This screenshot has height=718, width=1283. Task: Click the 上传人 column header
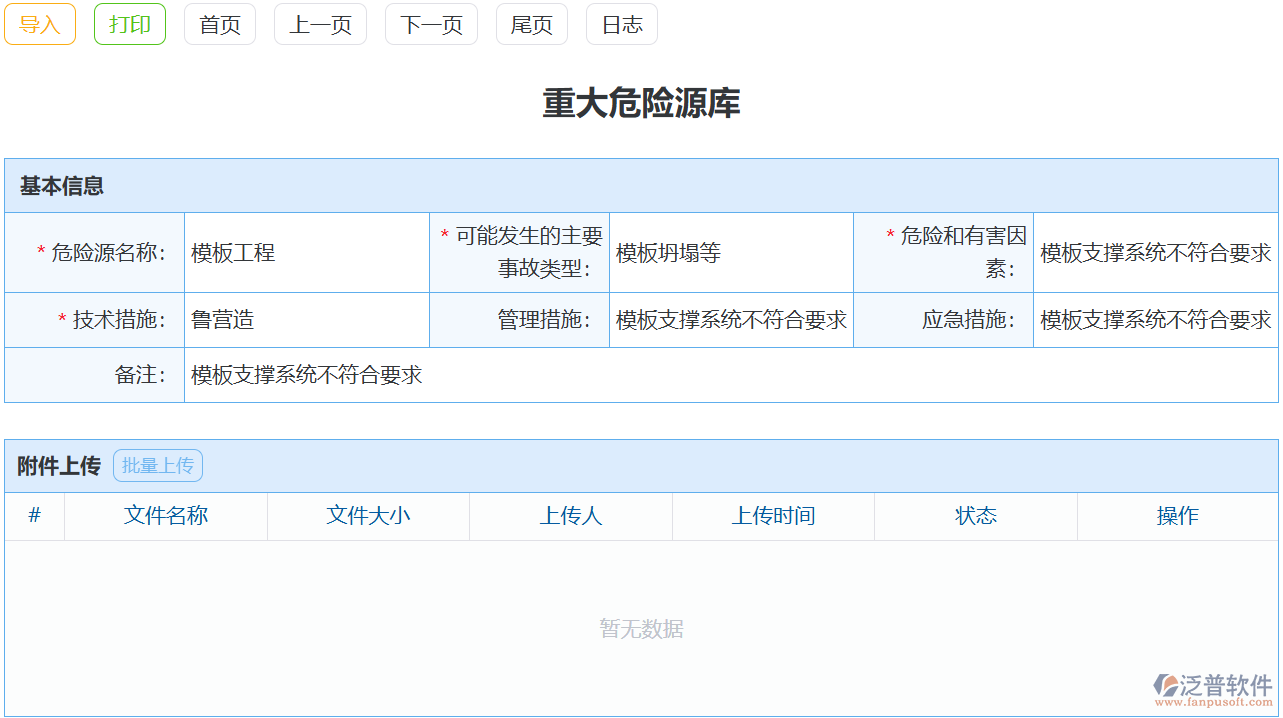point(570,516)
